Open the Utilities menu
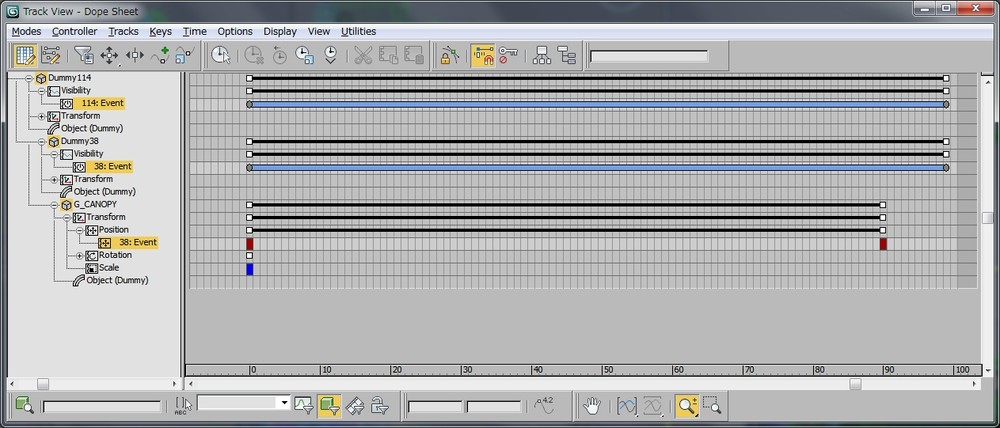The height and width of the screenshot is (428, 1000). tap(358, 31)
